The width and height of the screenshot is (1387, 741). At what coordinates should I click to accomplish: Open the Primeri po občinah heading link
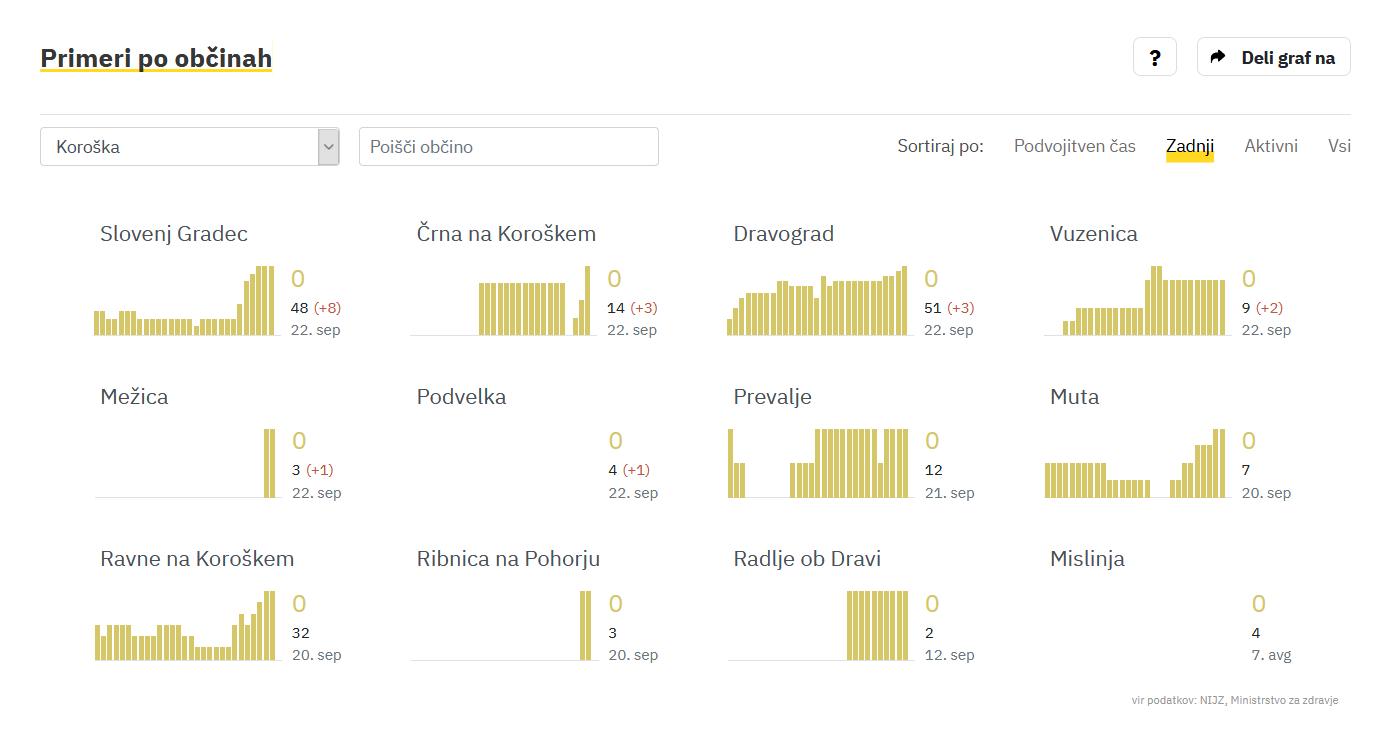[156, 58]
